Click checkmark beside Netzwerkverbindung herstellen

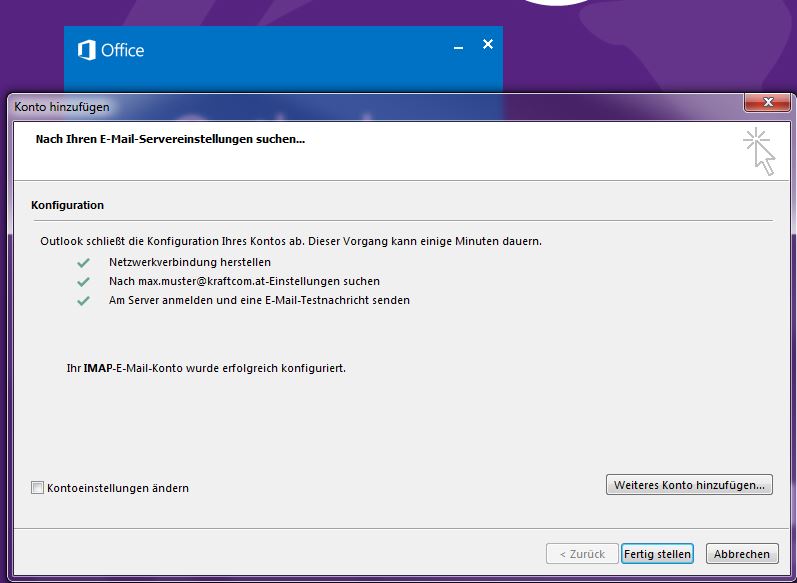(x=84, y=262)
